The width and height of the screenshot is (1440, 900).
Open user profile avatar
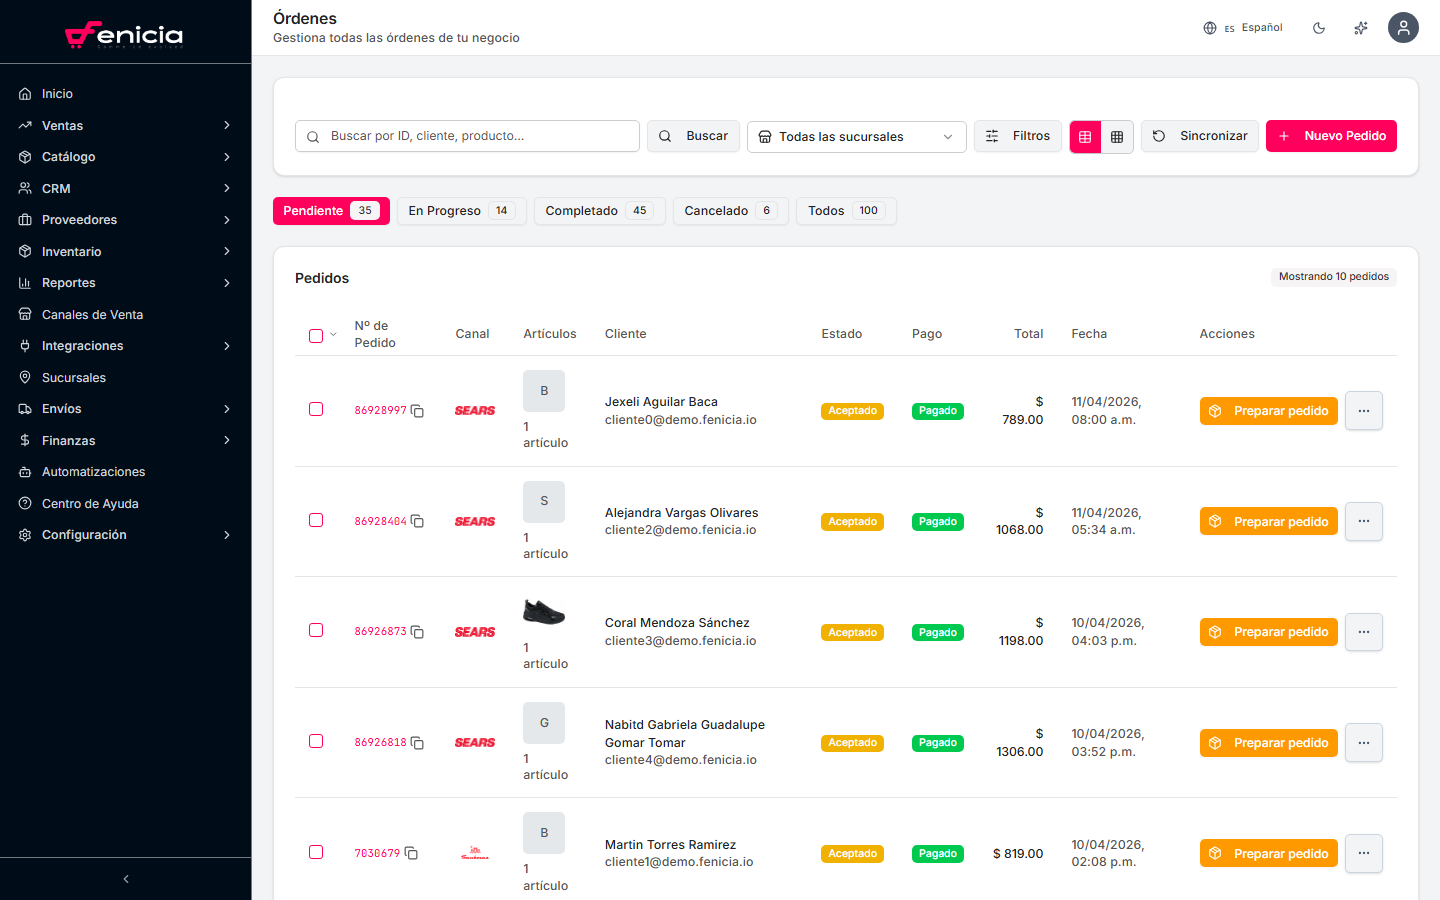coord(1403,28)
